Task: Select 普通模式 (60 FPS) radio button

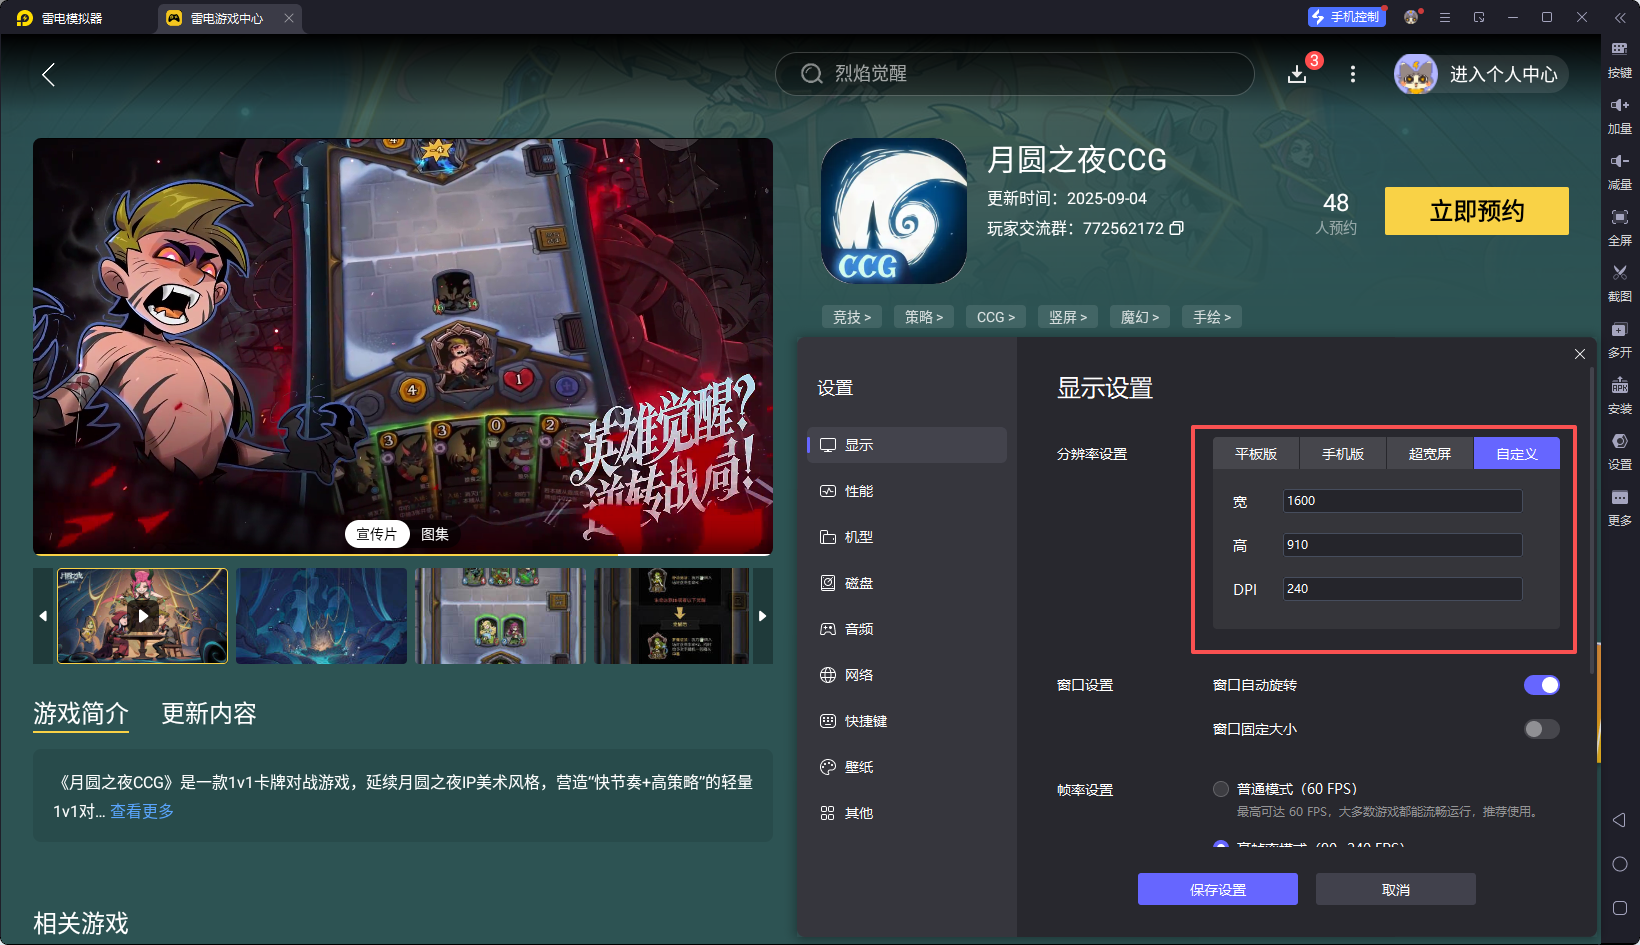Action: [1221, 789]
